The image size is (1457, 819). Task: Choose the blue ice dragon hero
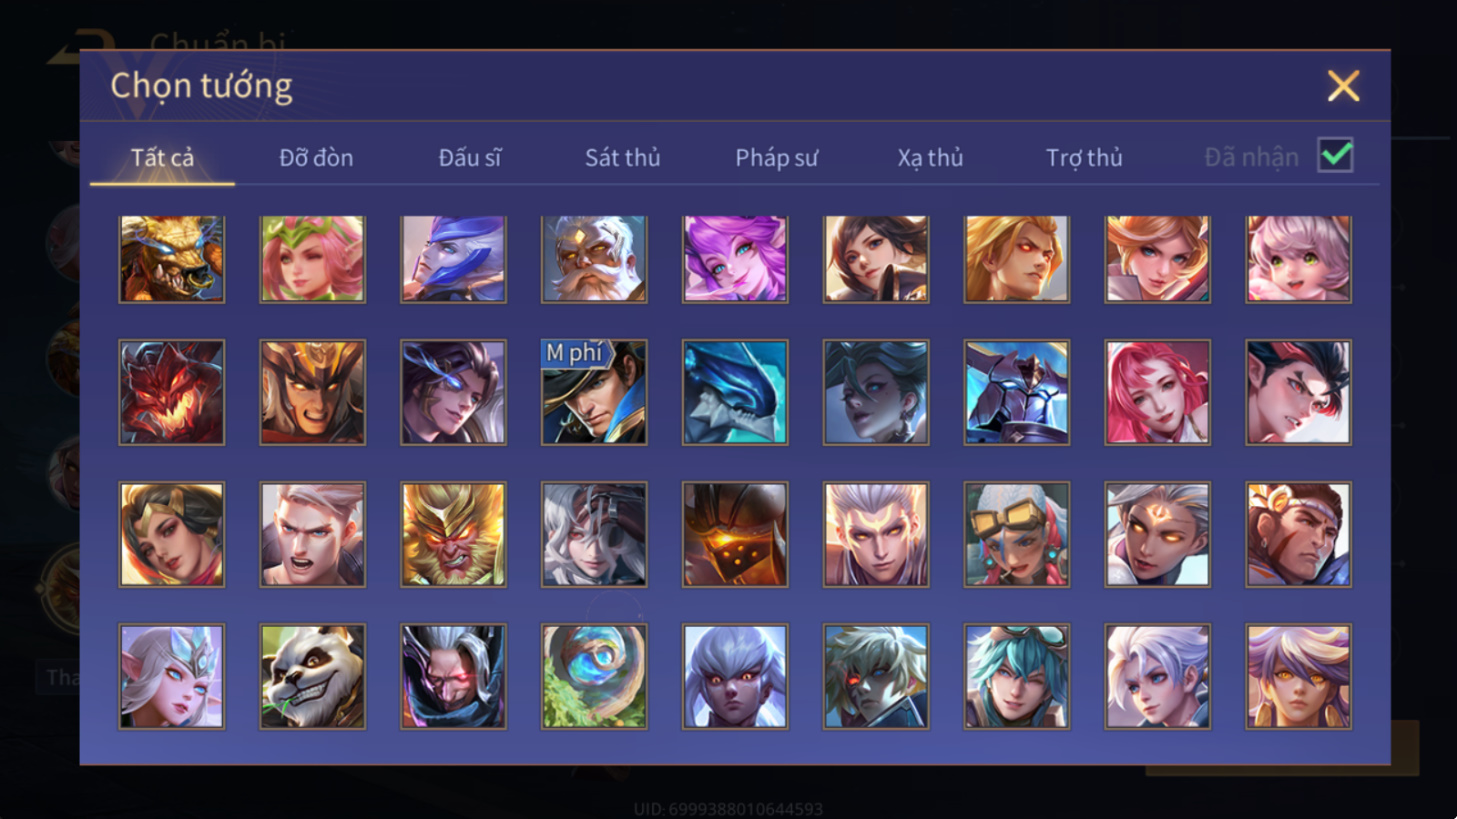point(735,392)
